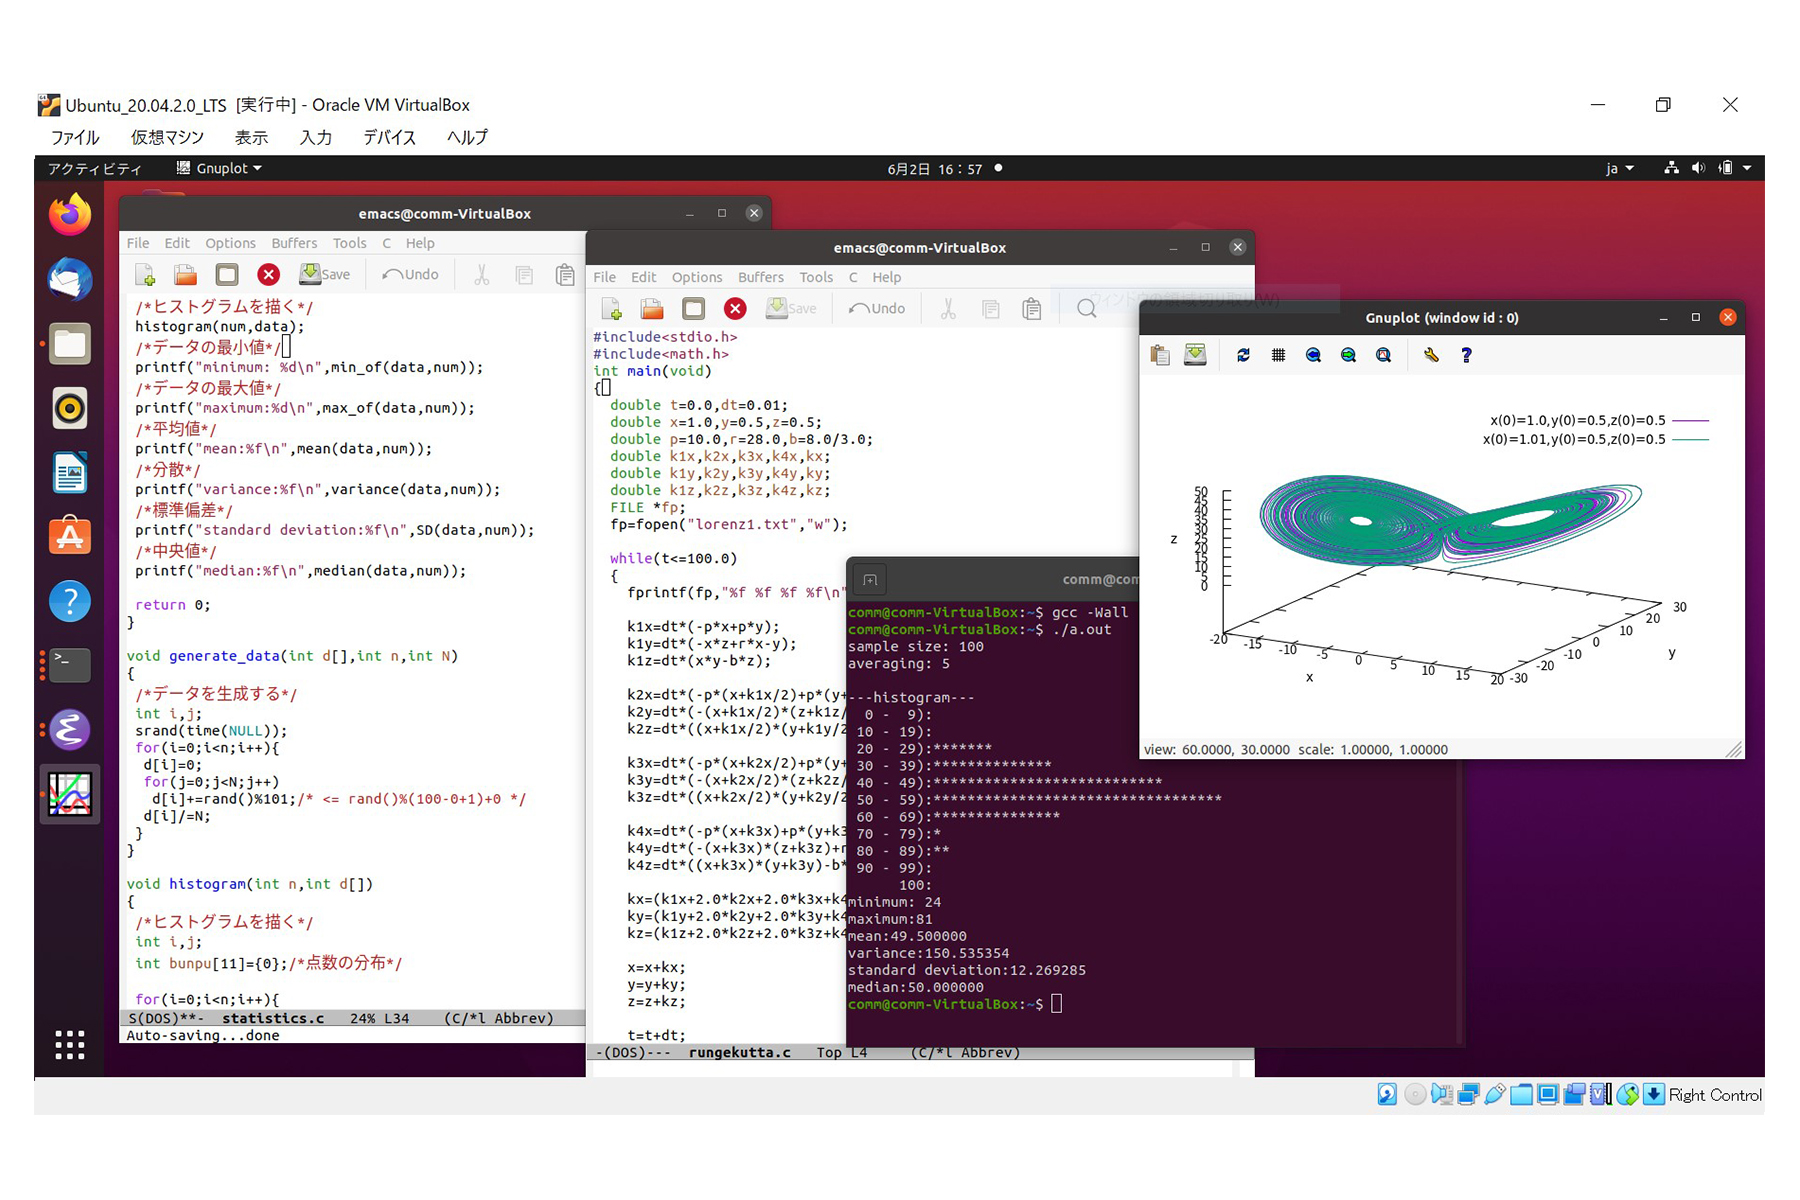Viewport: 1800px width, 1200px height.
Task: Click New File icon in rungekutta.c Emacs
Action: pyautogui.click(x=612, y=309)
